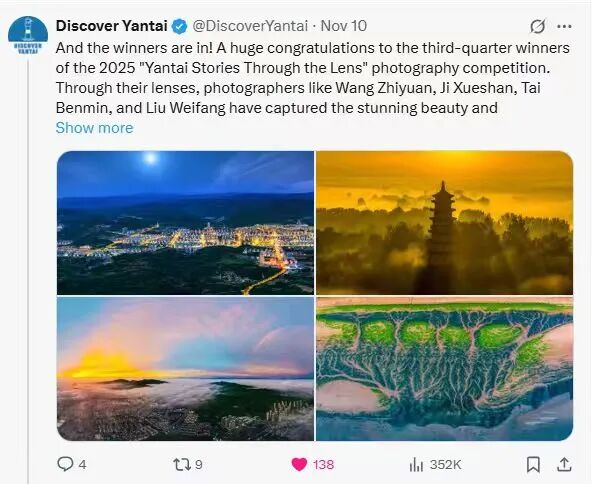View post analytics bar chart icon
This screenshot has width=607, height=484.
point(417,464)
